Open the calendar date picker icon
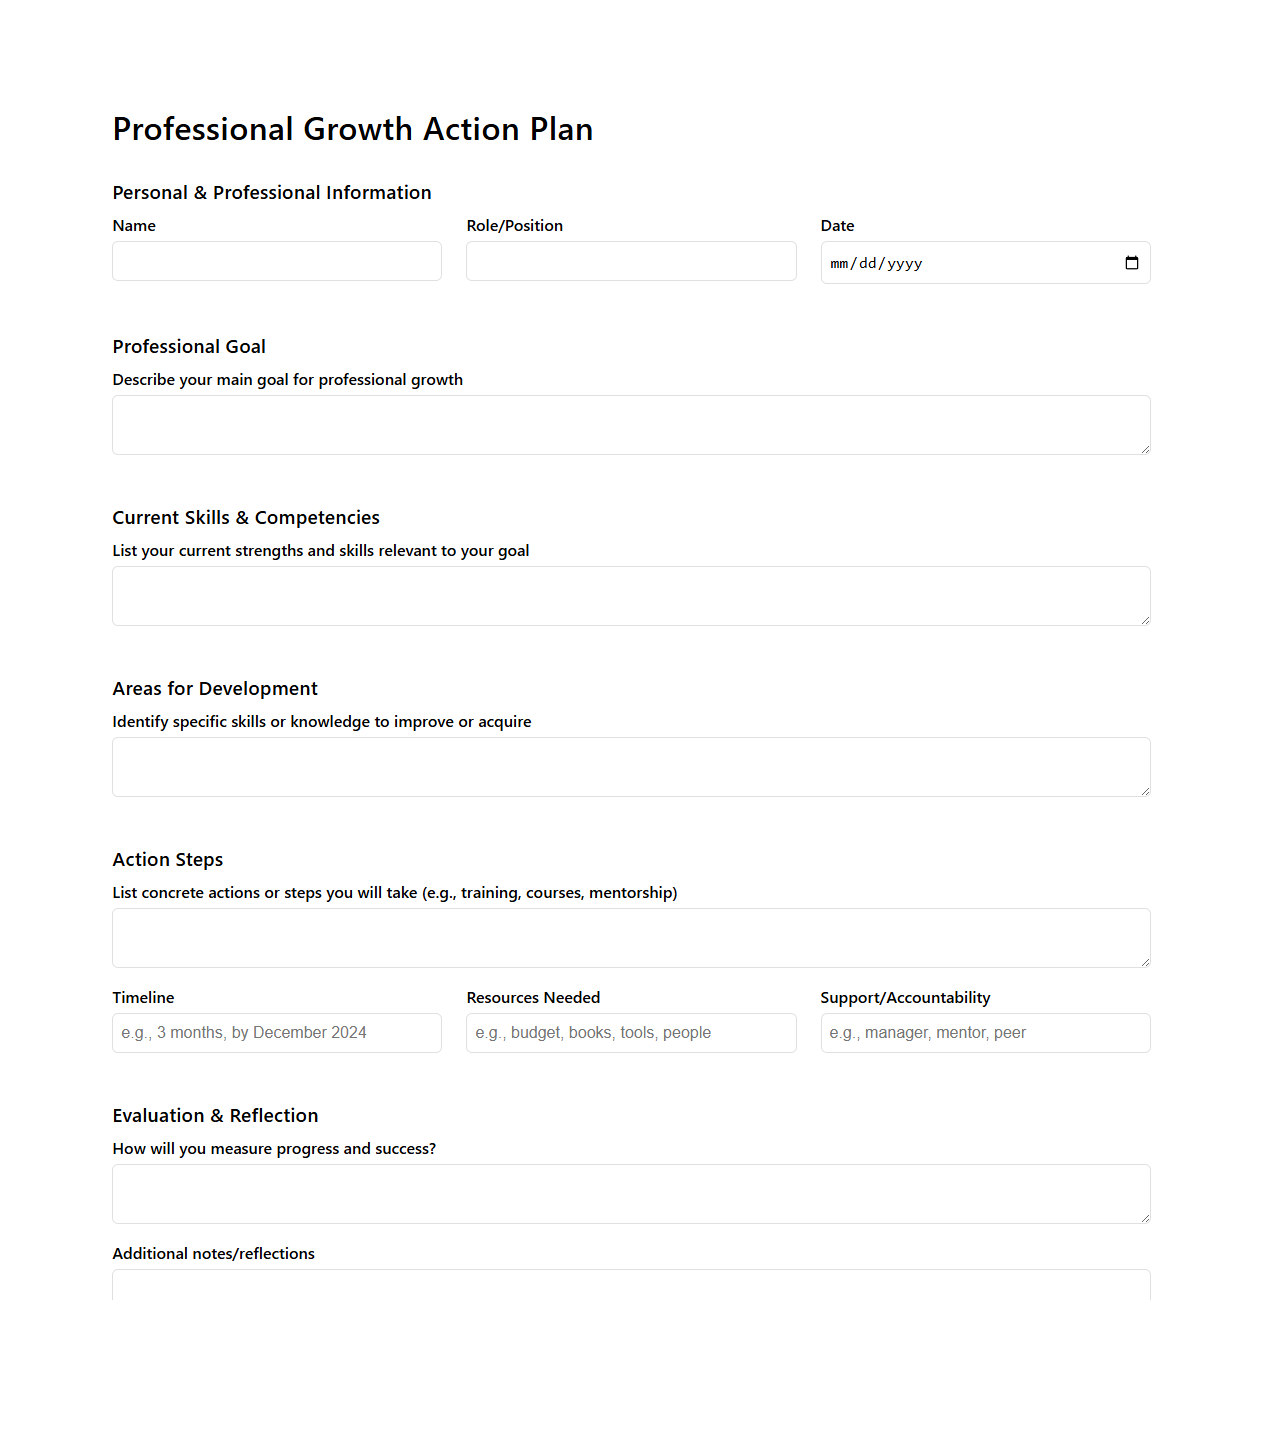1263x1431 pixels. (1131, 262)
